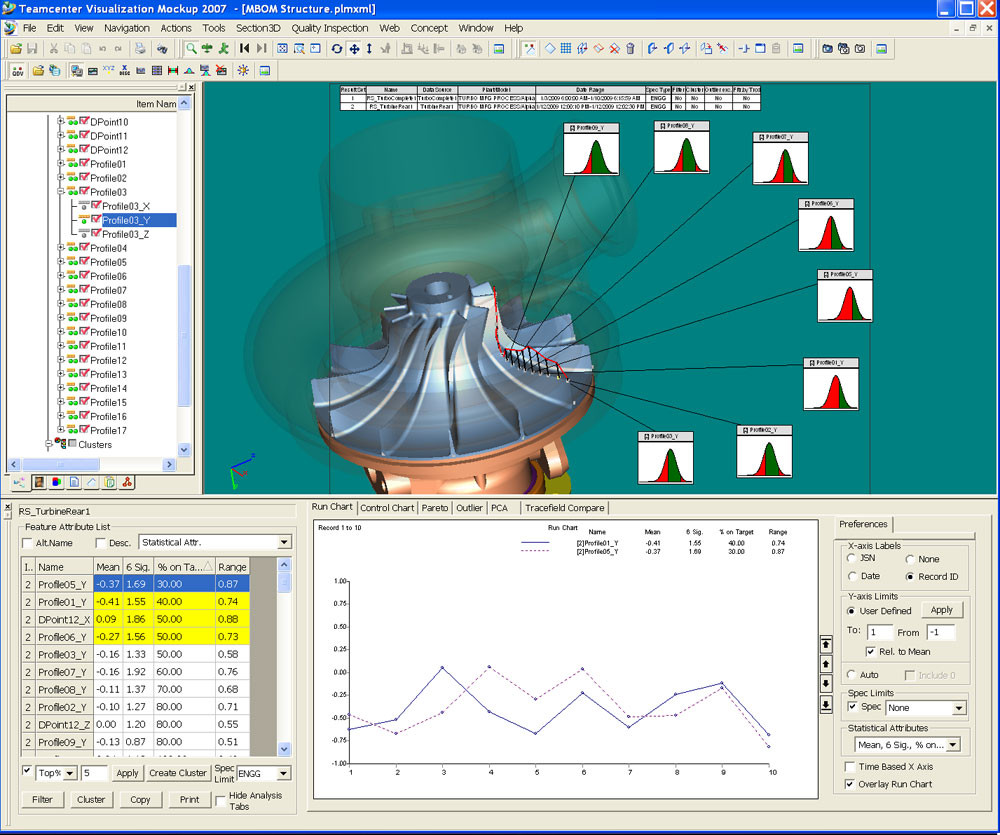The height and width of the screenshot is (835, 1000).
Task: Click the first camera snapshot icon
Action: point(827,48)
